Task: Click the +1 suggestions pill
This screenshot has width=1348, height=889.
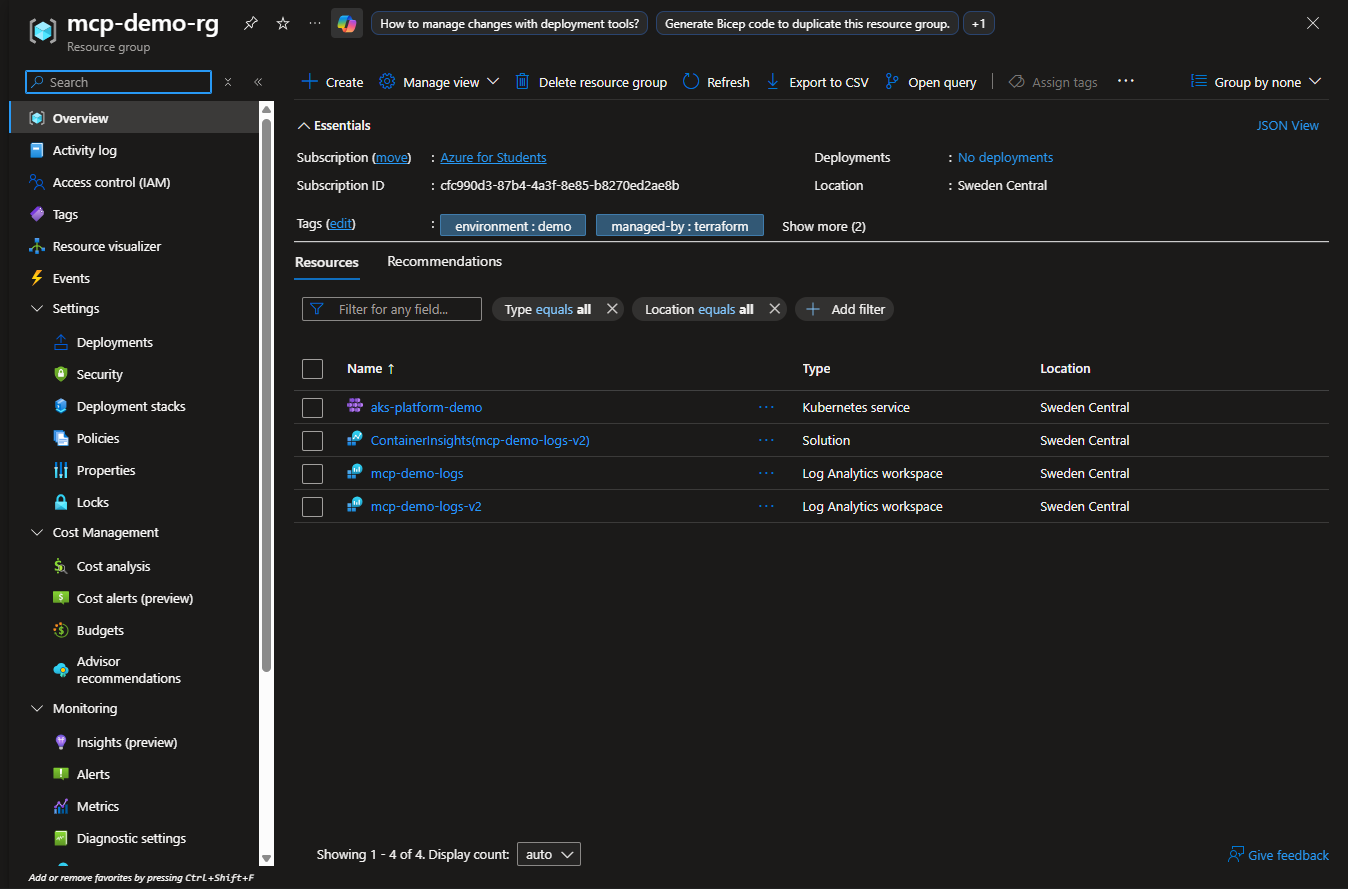Action: (x=979, y=23)
